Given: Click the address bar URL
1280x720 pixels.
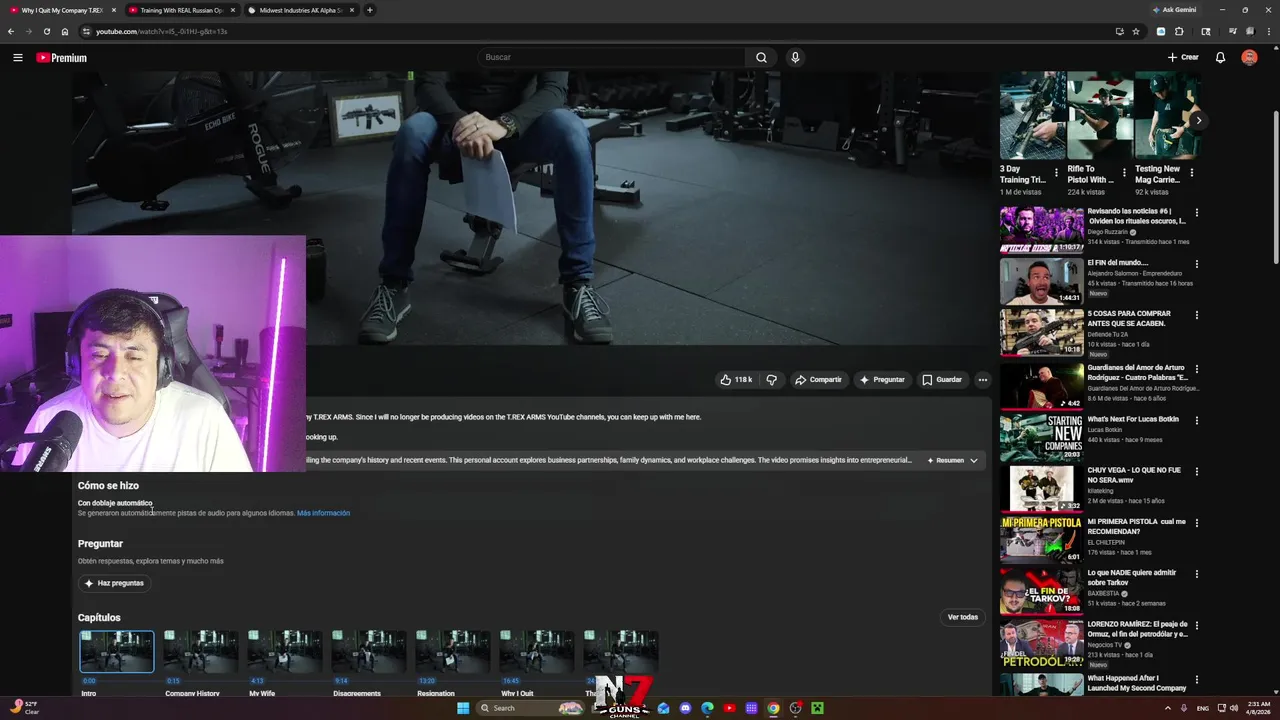Looking at the screenshot, I should point(161,31).
